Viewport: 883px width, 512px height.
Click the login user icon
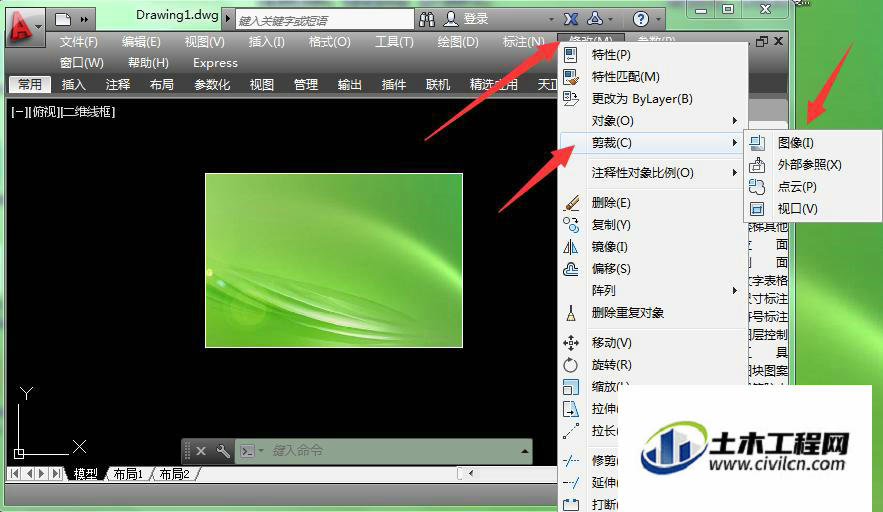[451, 19]
